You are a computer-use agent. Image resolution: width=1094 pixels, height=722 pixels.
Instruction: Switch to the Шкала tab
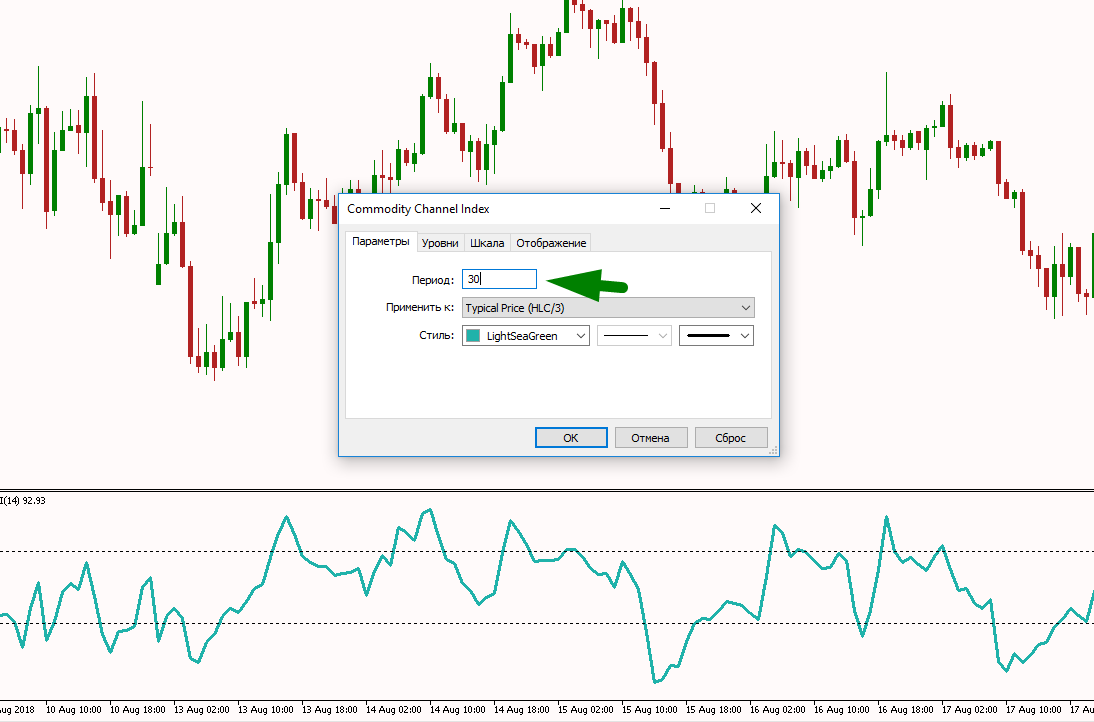[487, 243]
